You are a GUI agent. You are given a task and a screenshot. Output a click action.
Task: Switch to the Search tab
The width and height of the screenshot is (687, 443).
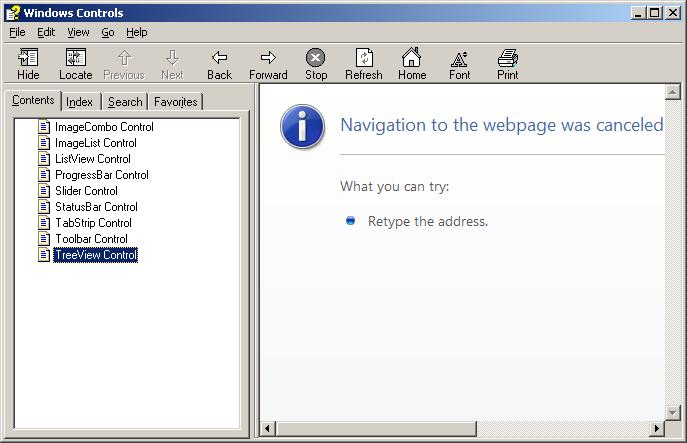click(x=125, y=102)
